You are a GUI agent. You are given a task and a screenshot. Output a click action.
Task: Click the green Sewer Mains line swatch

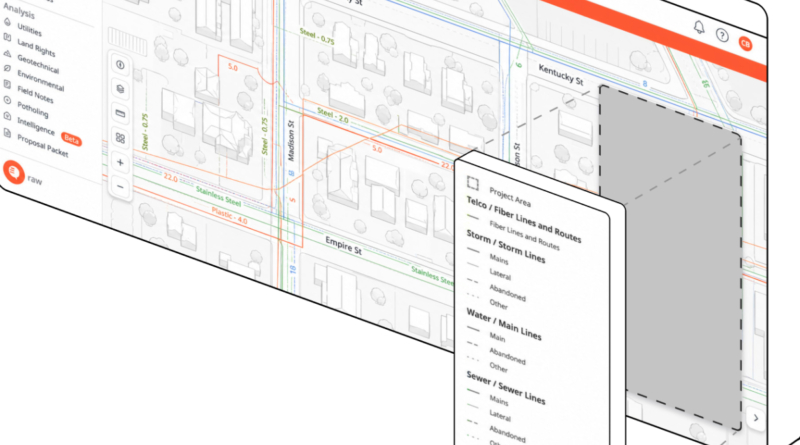pyautogui.click(x=473, y=392)
